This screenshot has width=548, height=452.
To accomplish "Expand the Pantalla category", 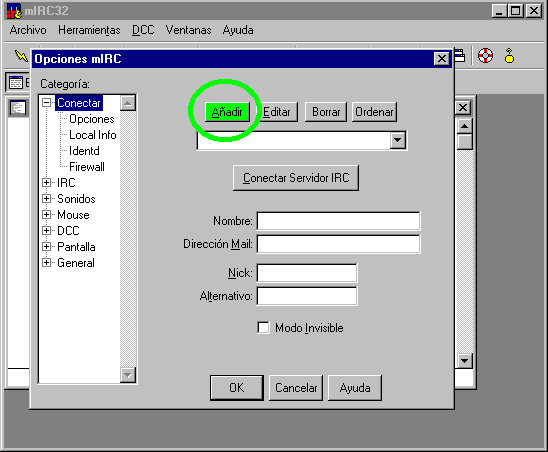I will (46, 246).
